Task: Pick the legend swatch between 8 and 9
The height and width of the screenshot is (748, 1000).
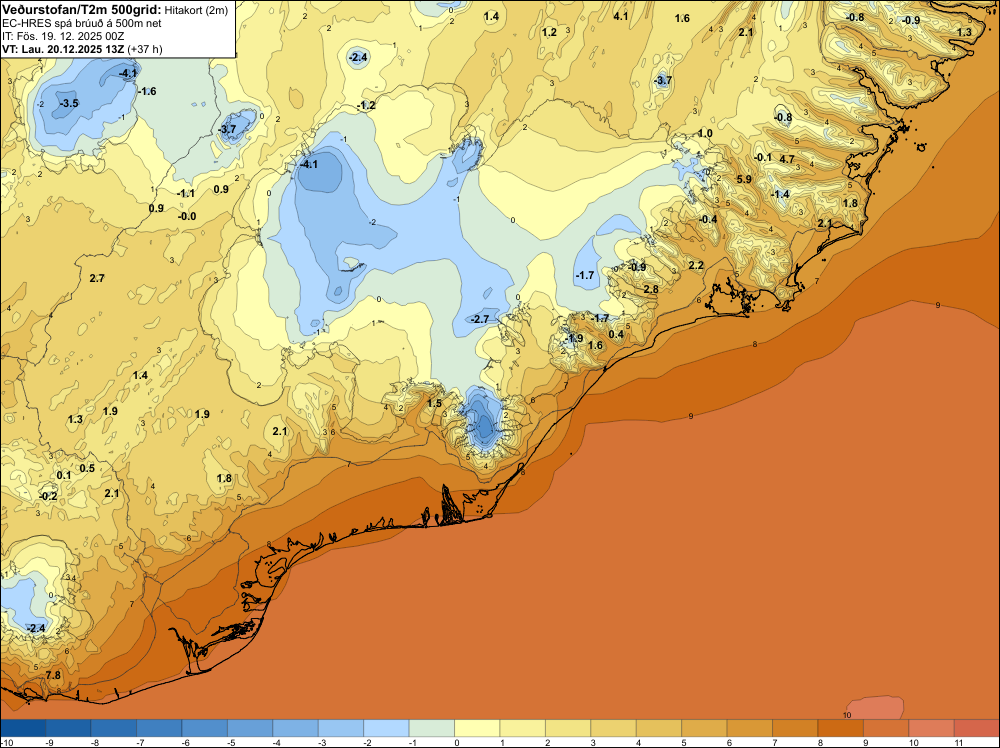Action: coord(841,728)
